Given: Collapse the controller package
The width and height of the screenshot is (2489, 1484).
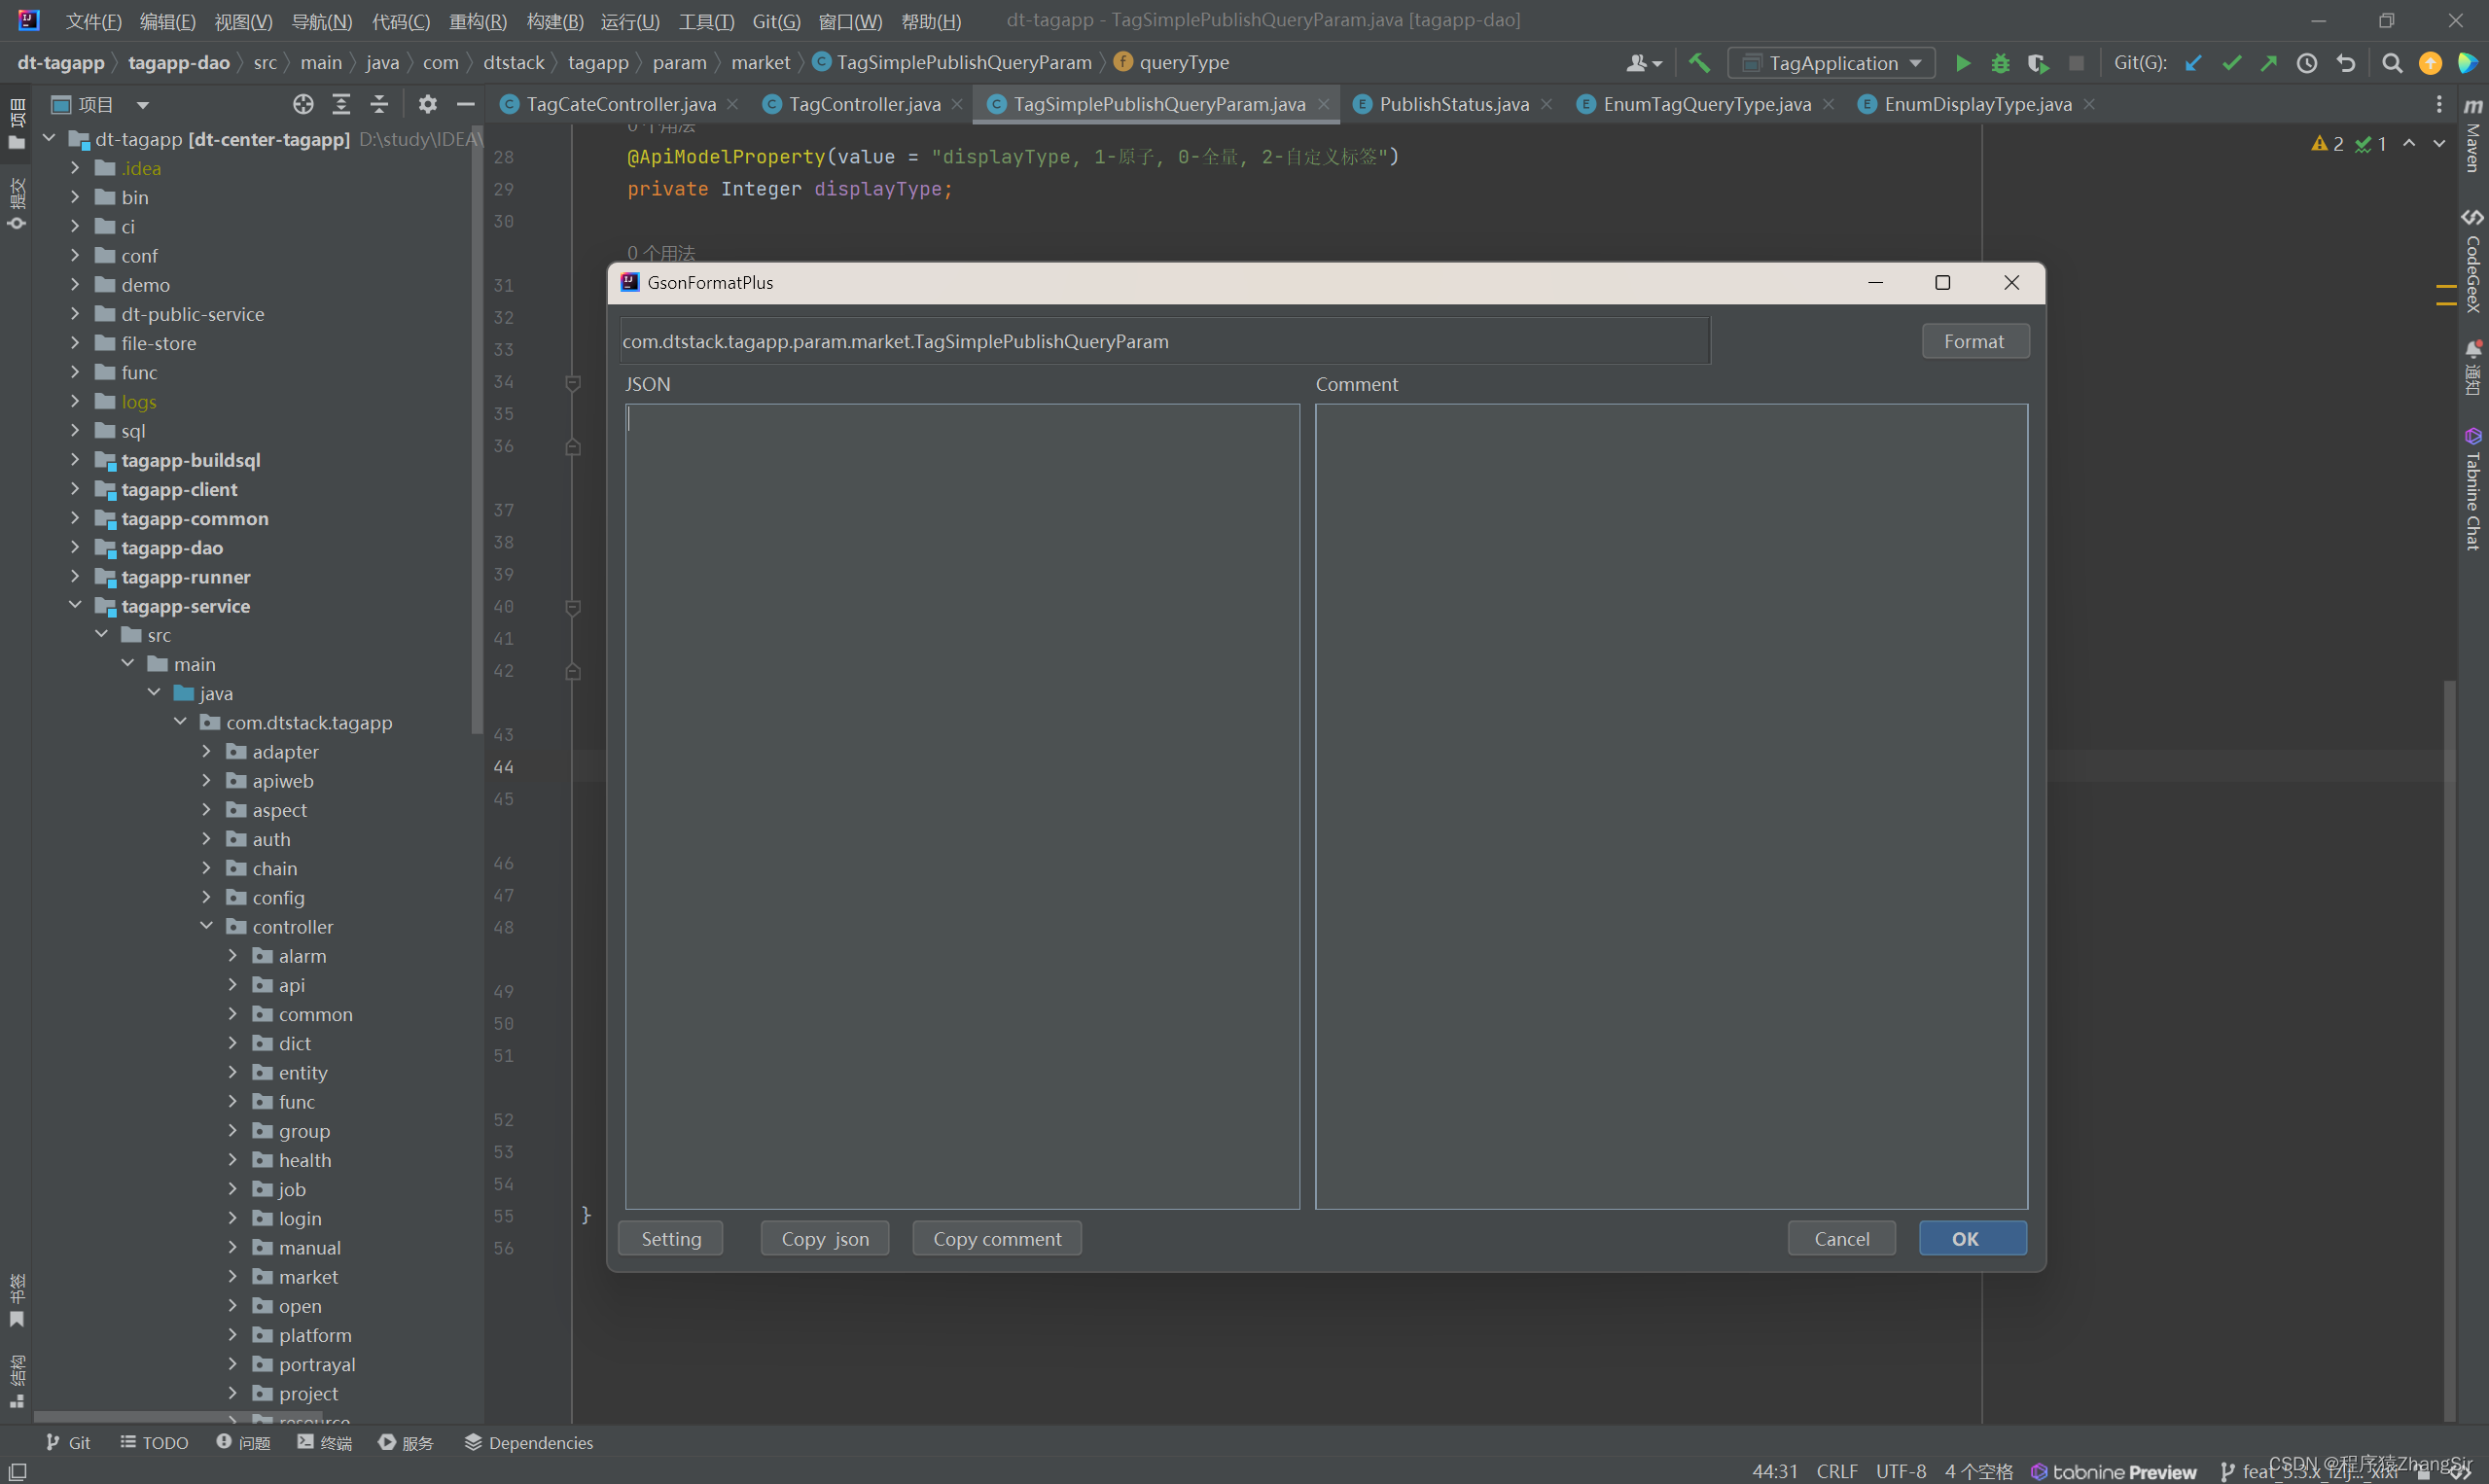Looking at the screenshot, I should [206, 926].
